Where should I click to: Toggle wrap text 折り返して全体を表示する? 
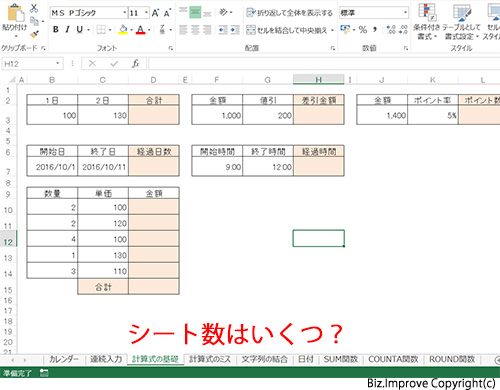(x=289, y=13)
